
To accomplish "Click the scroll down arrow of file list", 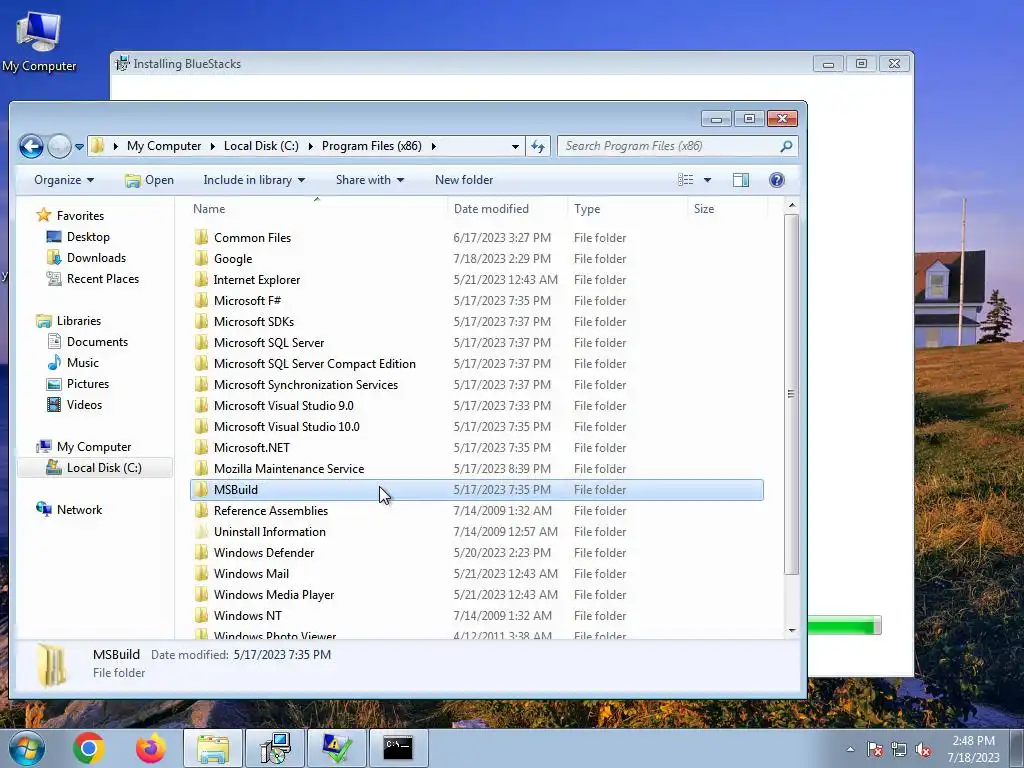I will click(x=792, y=630).
